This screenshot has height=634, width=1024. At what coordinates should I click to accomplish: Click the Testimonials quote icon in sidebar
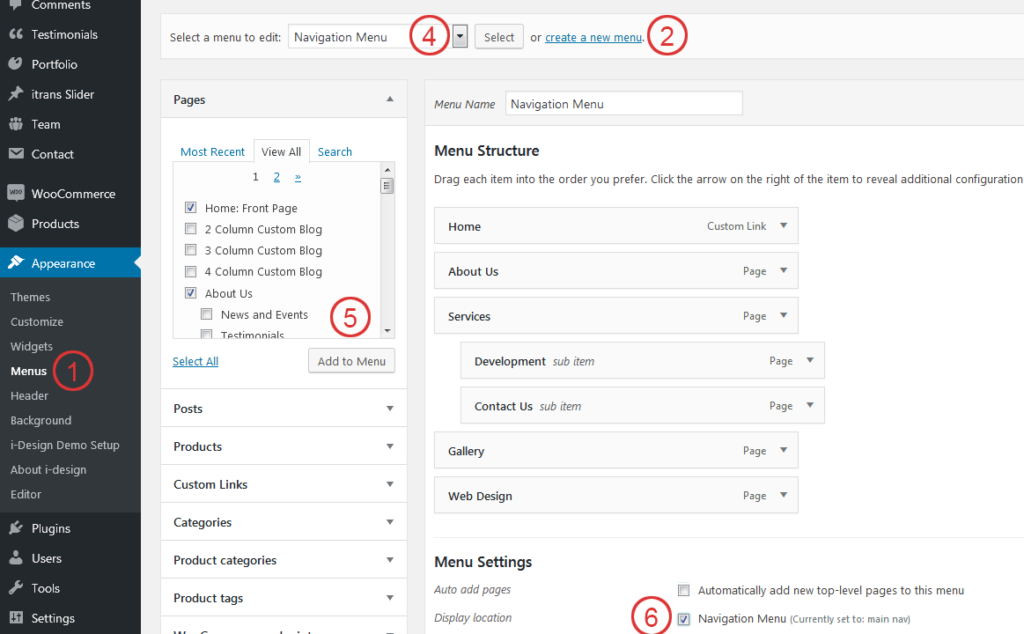16,34
